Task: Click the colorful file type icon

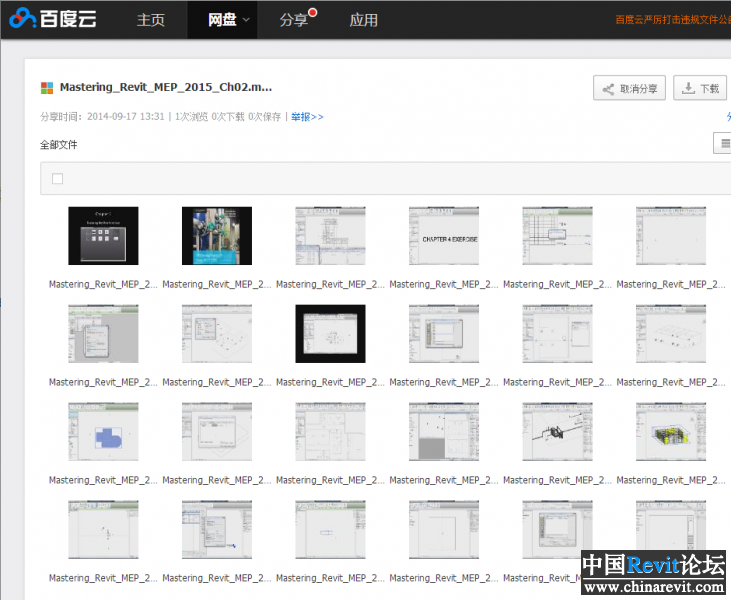Action: (x=47, y=88)
